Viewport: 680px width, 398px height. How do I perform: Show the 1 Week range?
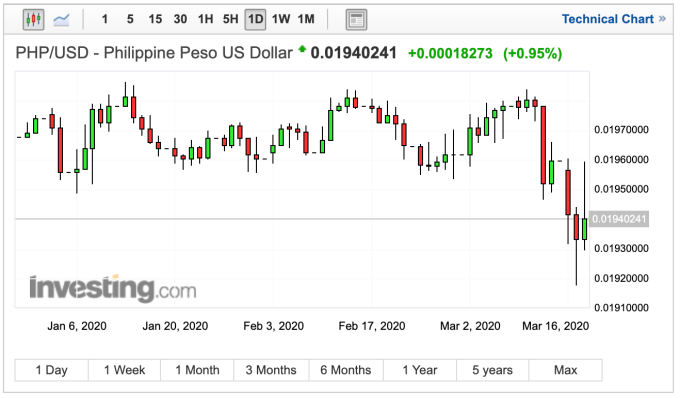pos(124,370)
